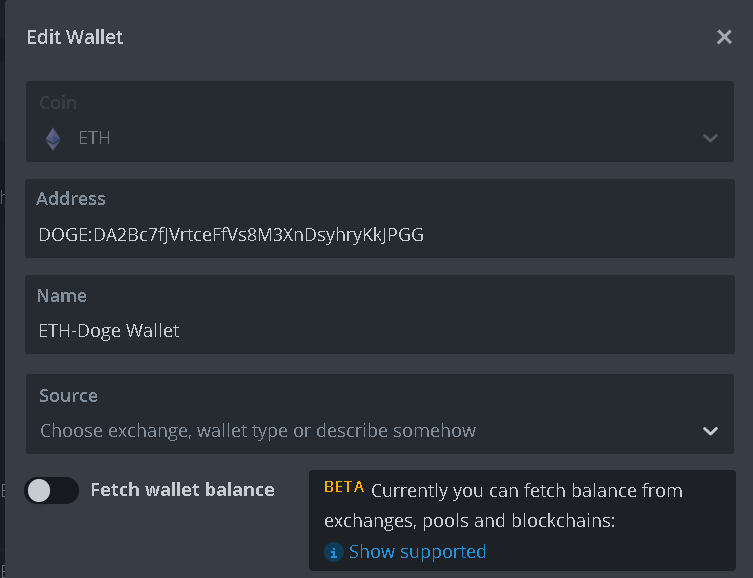Close the Edit Wallet dialog
The width and height of the screenshot is (753, 578).
pos(724,37)
